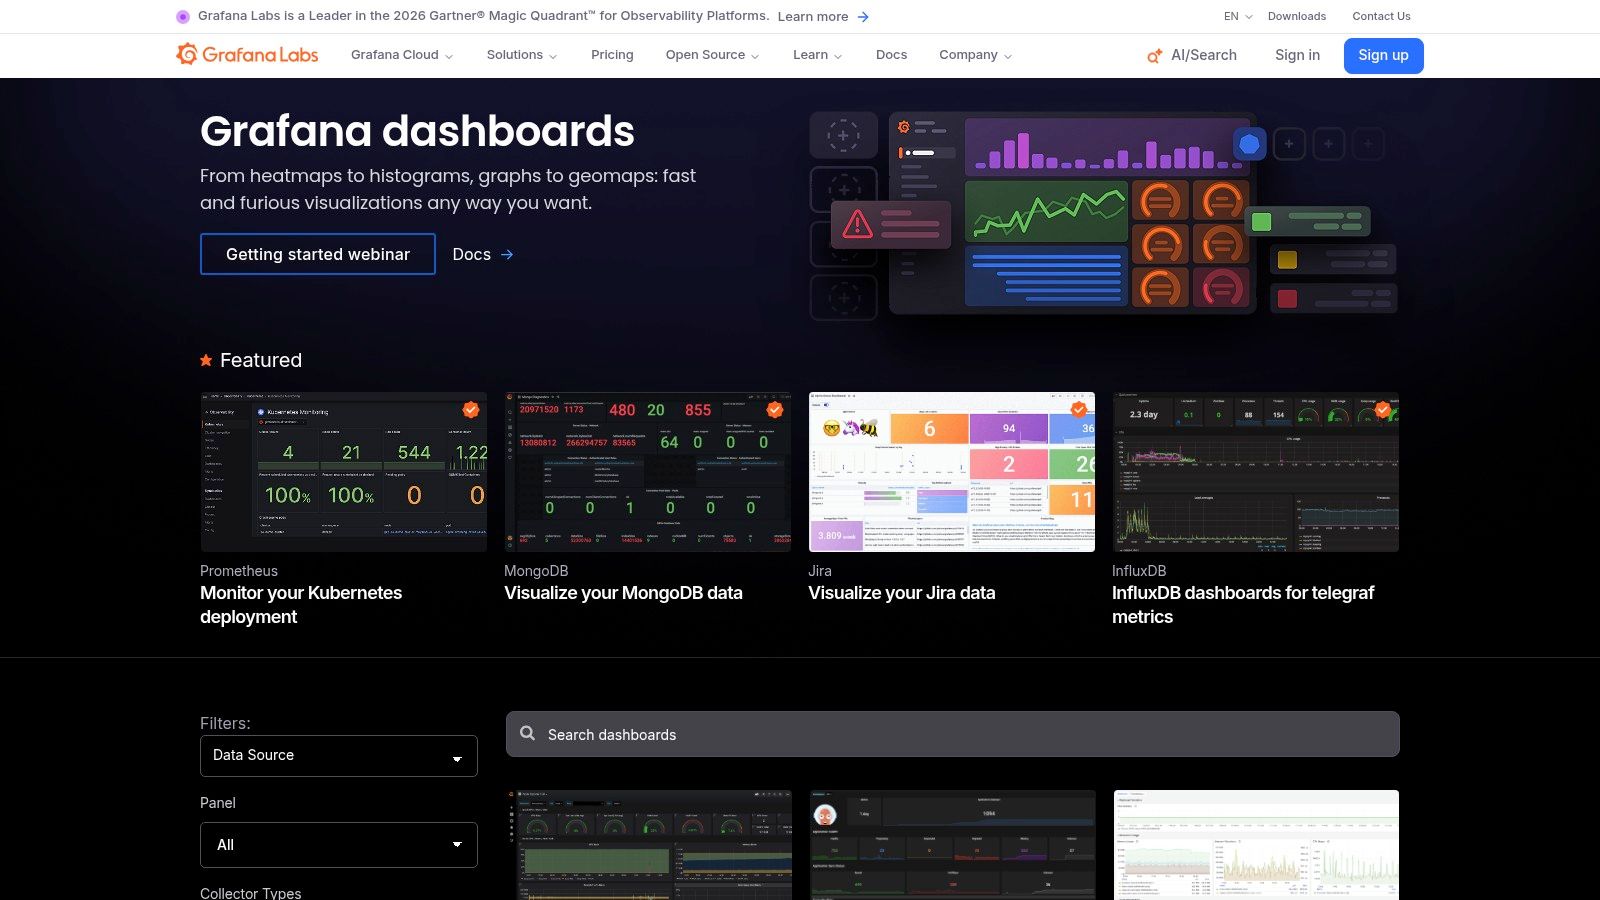Open the Grafana Cloud menu
This screenshot has width=1600, height=900.
[x=402, y=55]
